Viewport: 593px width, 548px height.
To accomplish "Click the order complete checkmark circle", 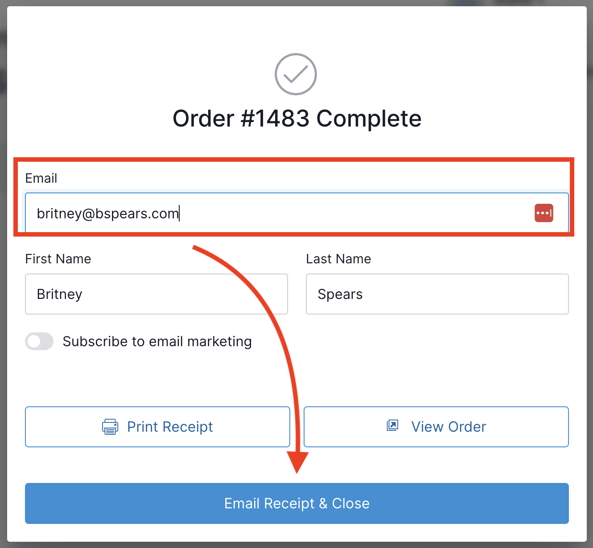I will pos(296,74).
